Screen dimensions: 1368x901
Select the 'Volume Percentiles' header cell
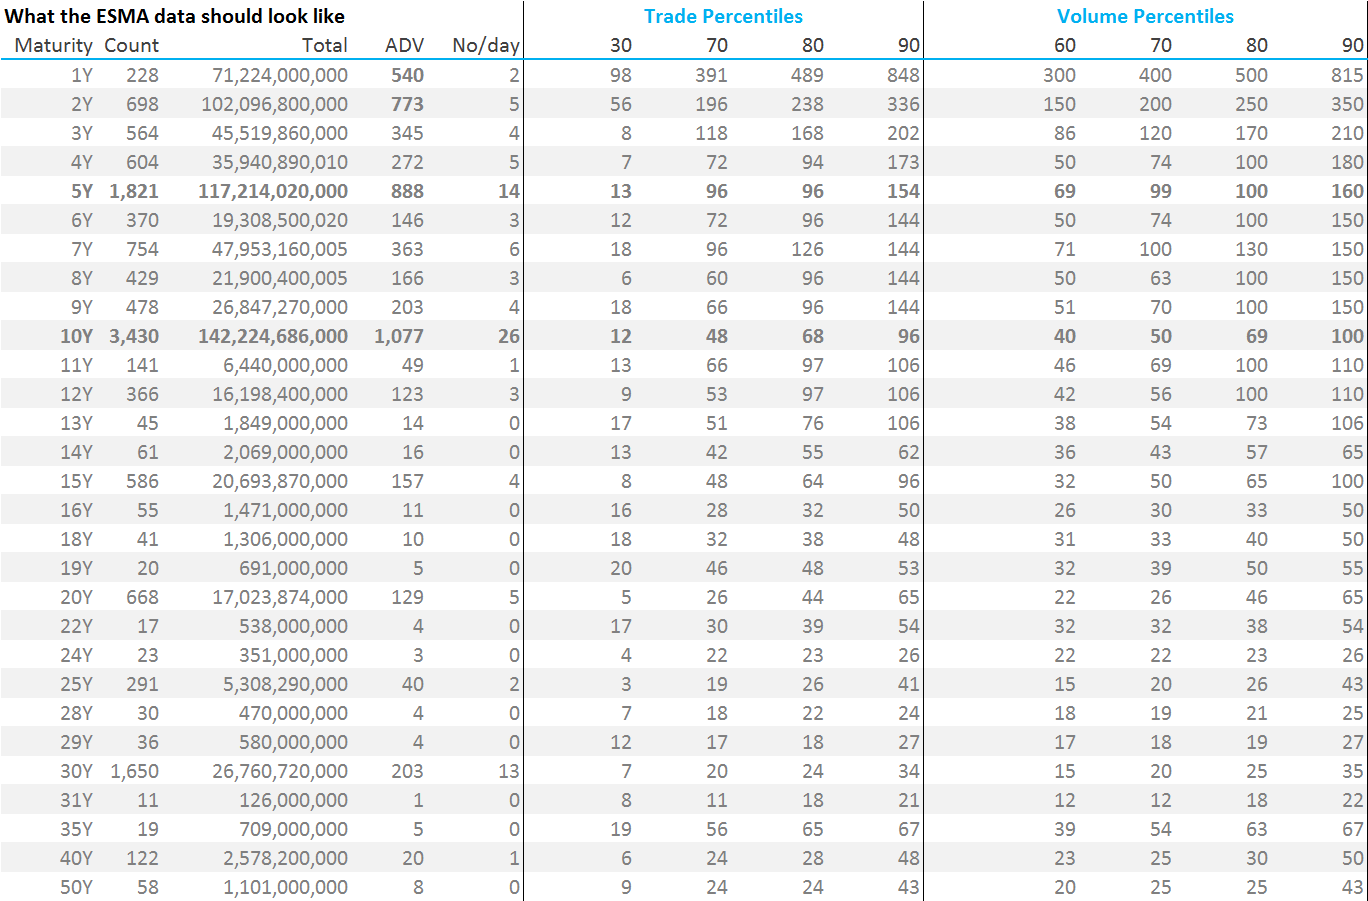click(x=1145, y=16)
